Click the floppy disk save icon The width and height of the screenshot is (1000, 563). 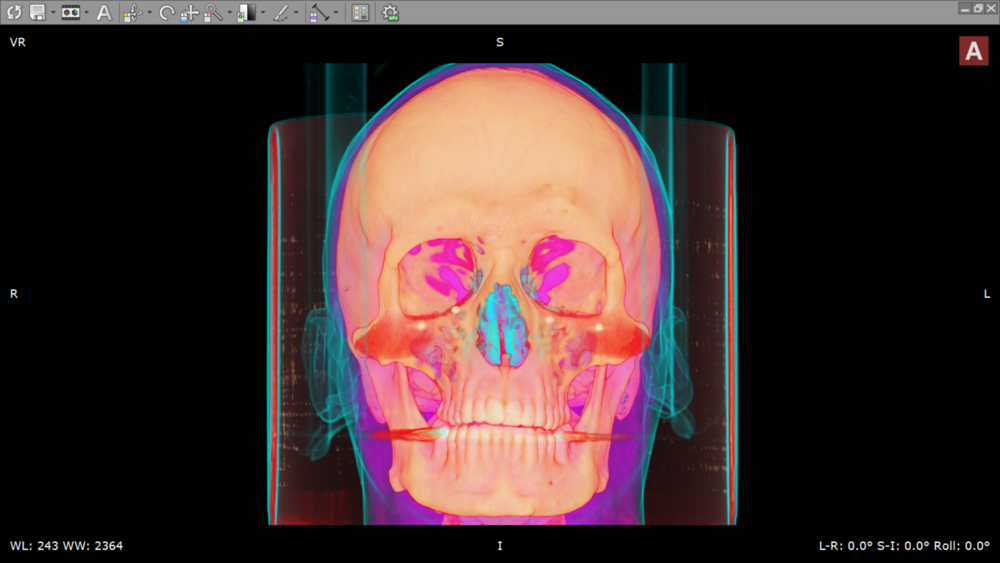pos(37,13)
